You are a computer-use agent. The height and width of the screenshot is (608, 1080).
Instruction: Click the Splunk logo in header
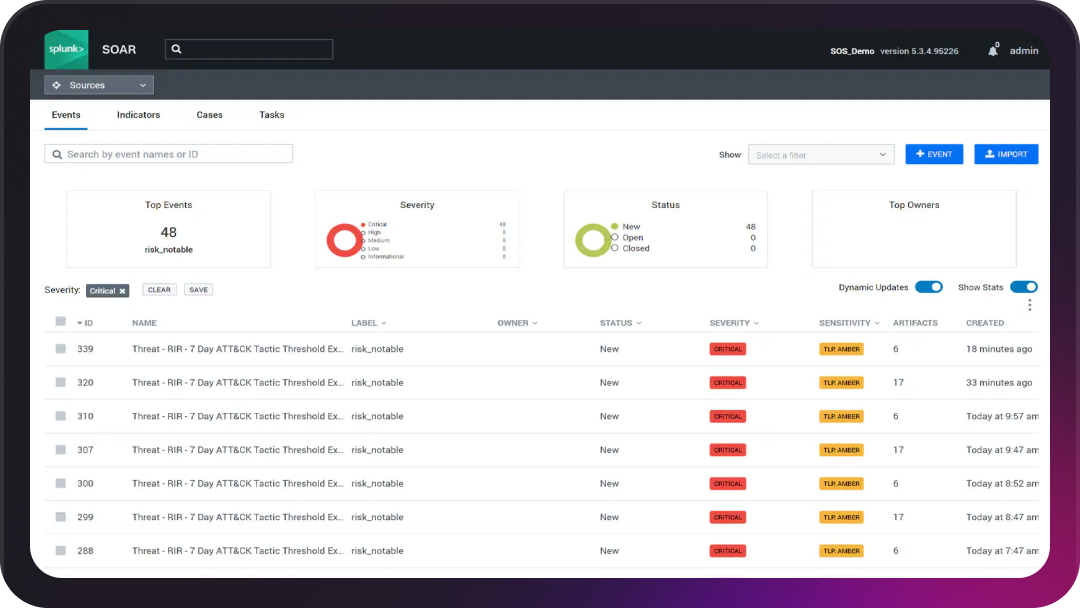tap(66, 49)
